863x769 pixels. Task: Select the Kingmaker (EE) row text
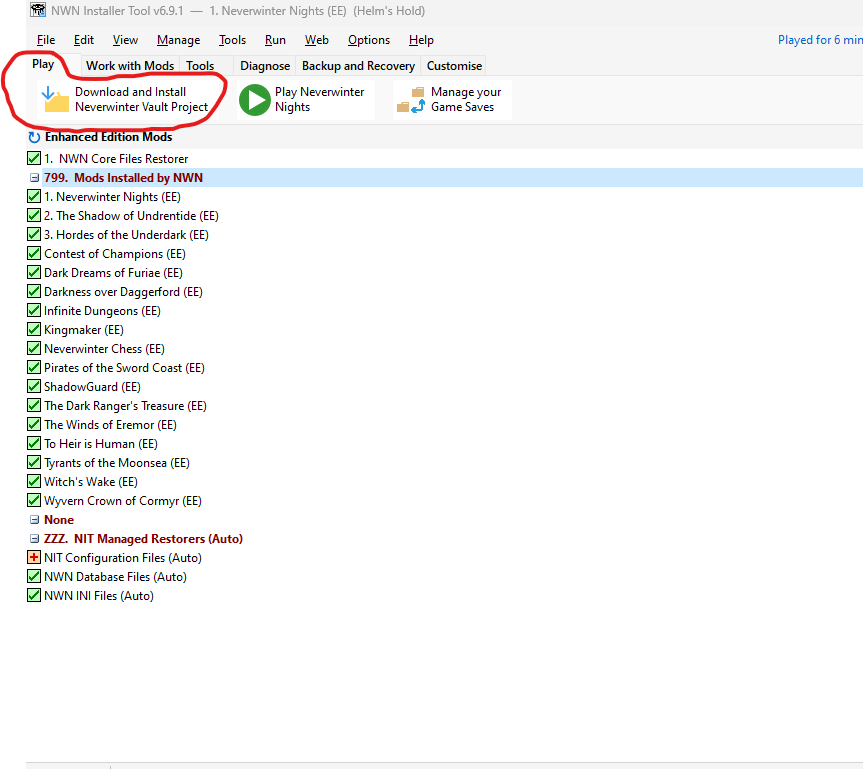(x=84, y=330)
